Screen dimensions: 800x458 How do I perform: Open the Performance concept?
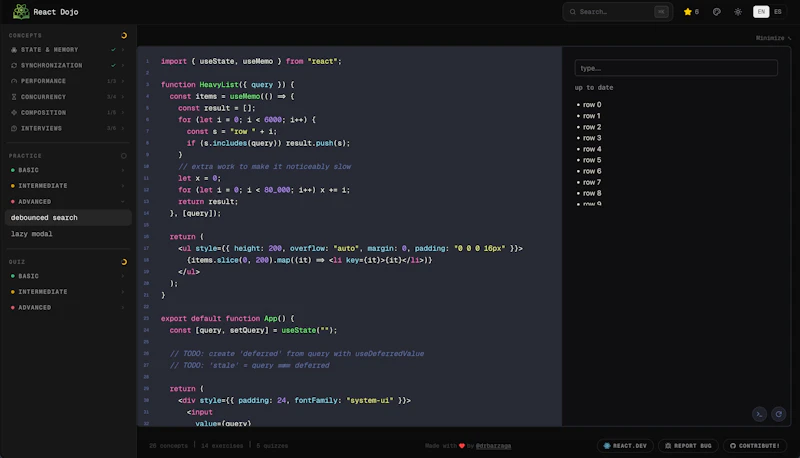(67, 81)
